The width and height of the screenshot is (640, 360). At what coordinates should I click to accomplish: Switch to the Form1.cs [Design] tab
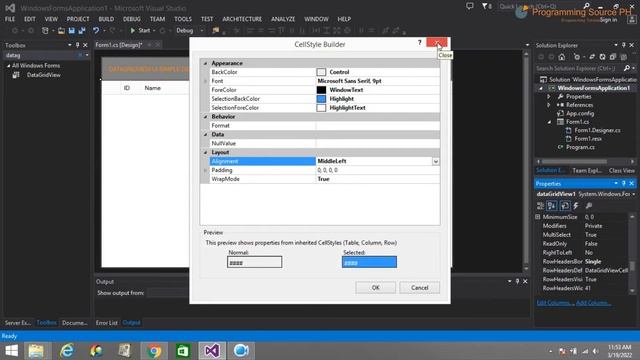pyautogui.click(x=118, y=45)
